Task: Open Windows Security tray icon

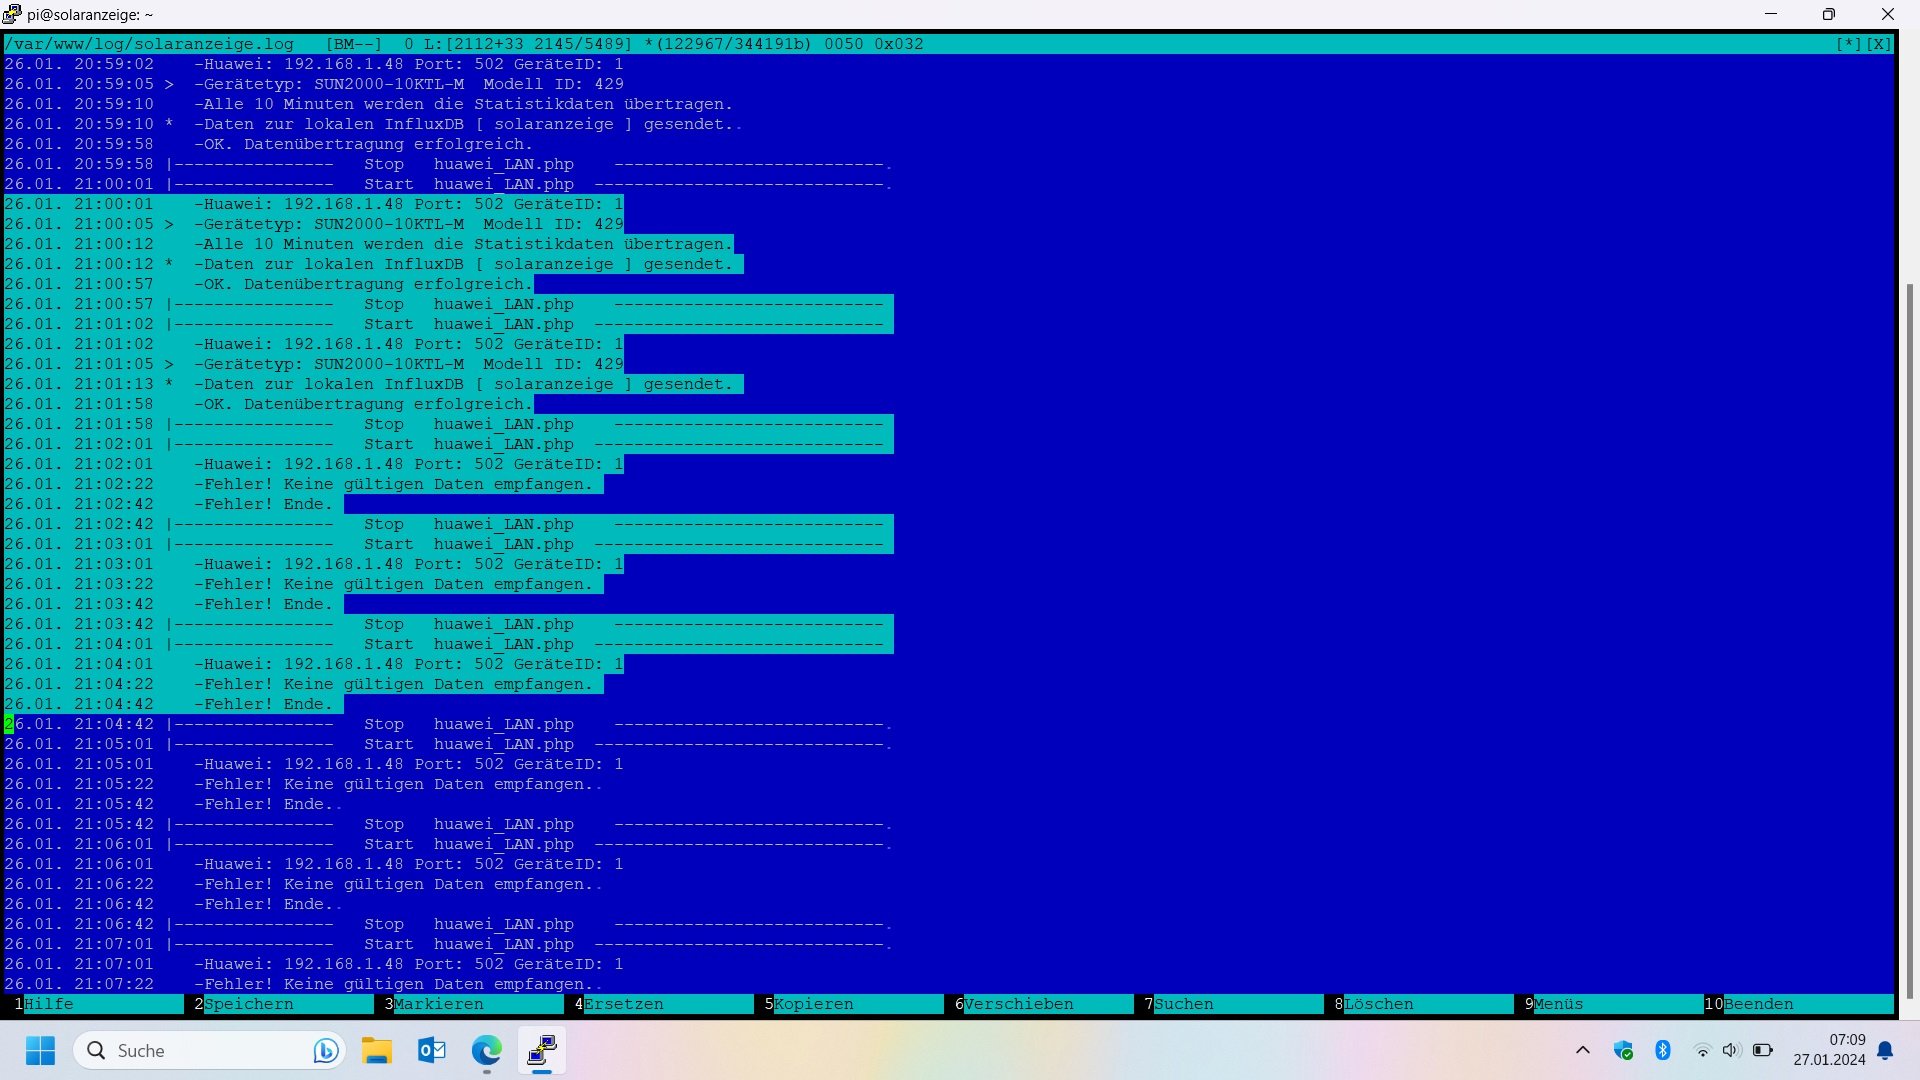Action: click(1623, 1050)
